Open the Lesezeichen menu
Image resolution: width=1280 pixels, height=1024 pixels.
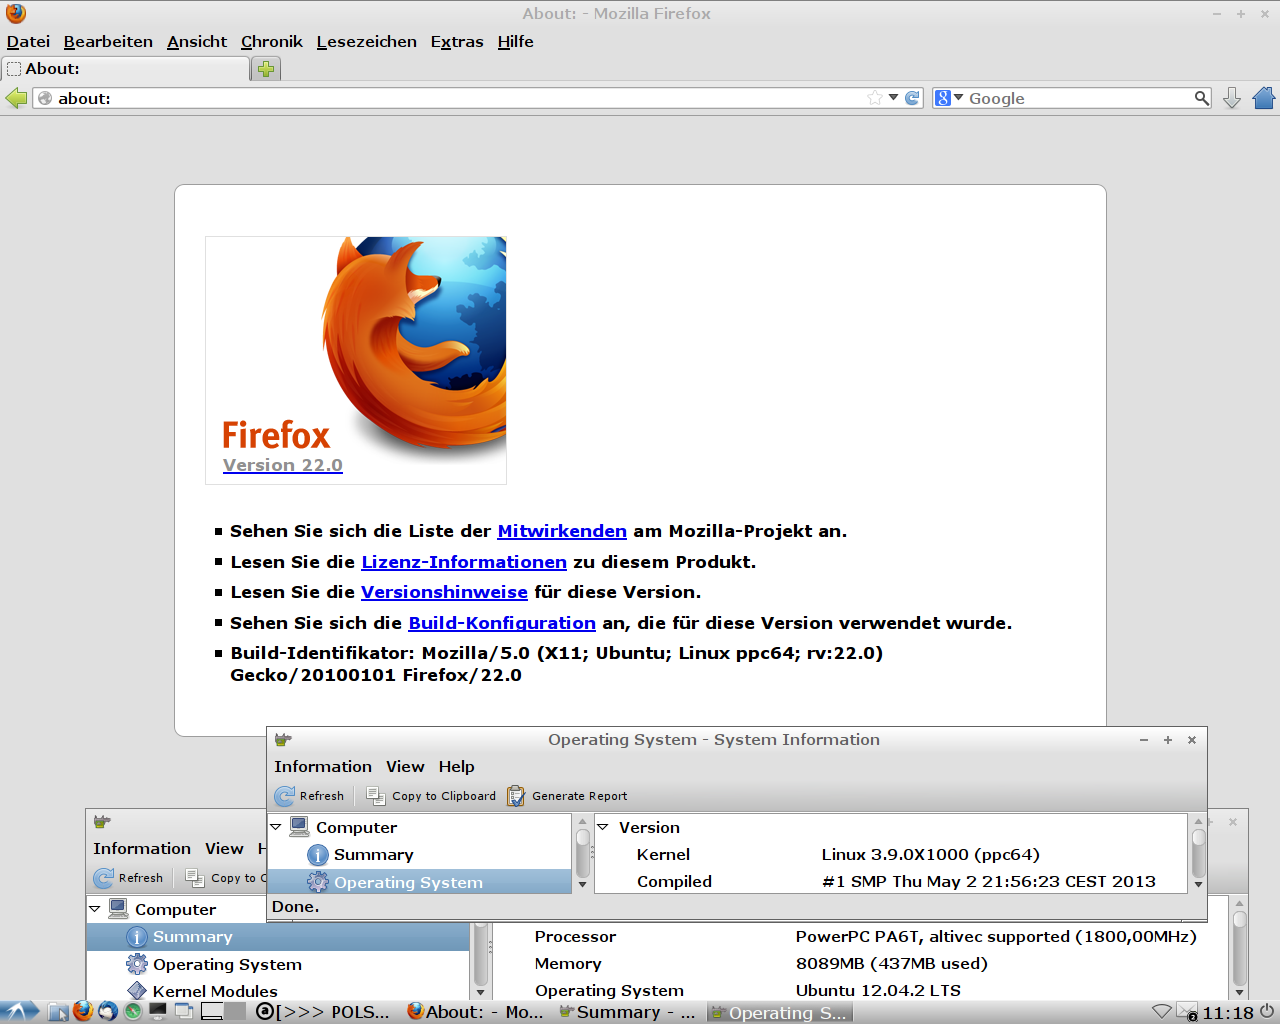point(366,42)
